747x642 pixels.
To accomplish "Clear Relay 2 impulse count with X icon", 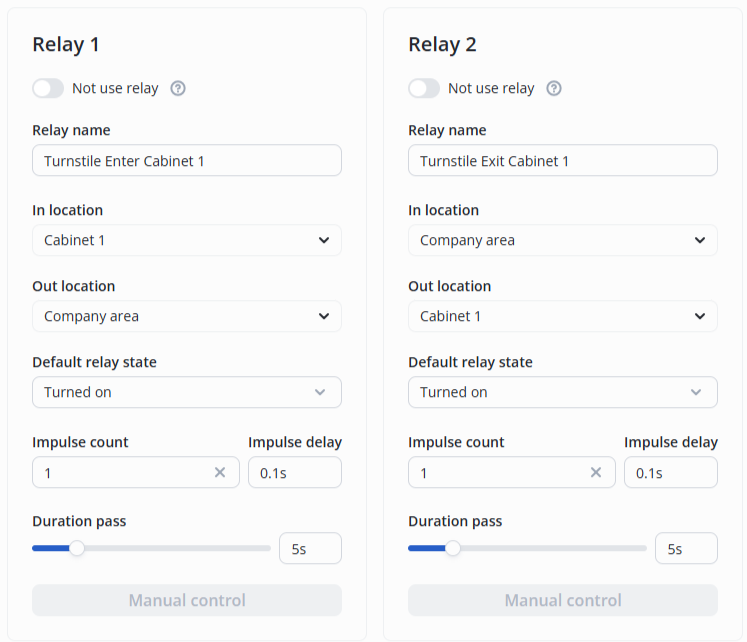I will (x=596, y=472).
